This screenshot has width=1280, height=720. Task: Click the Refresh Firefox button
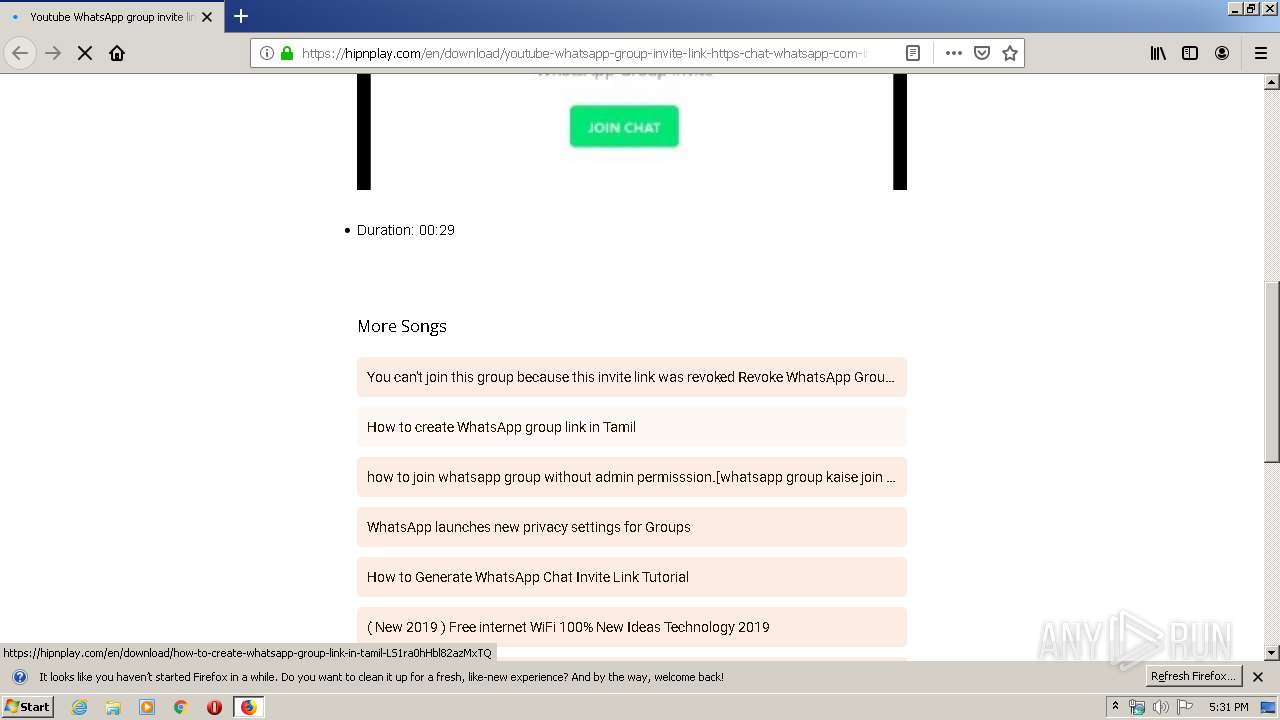1194,677
